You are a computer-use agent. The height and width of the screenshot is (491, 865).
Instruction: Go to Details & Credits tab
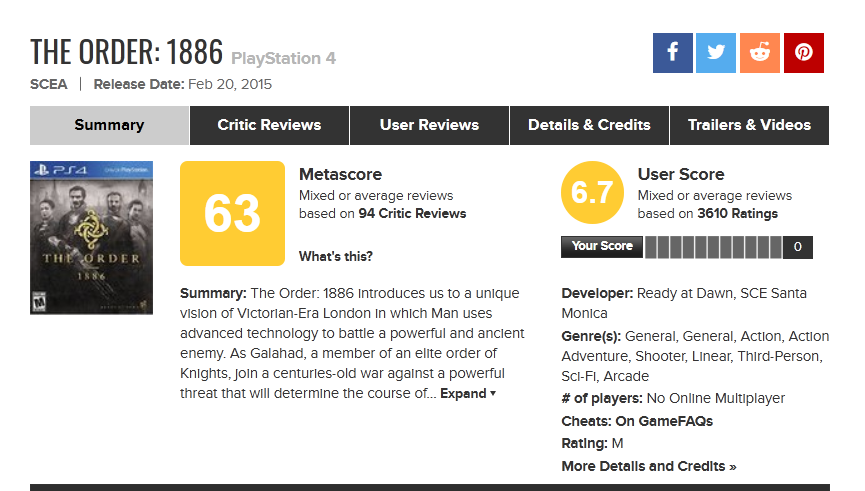(x=589, y=125)
